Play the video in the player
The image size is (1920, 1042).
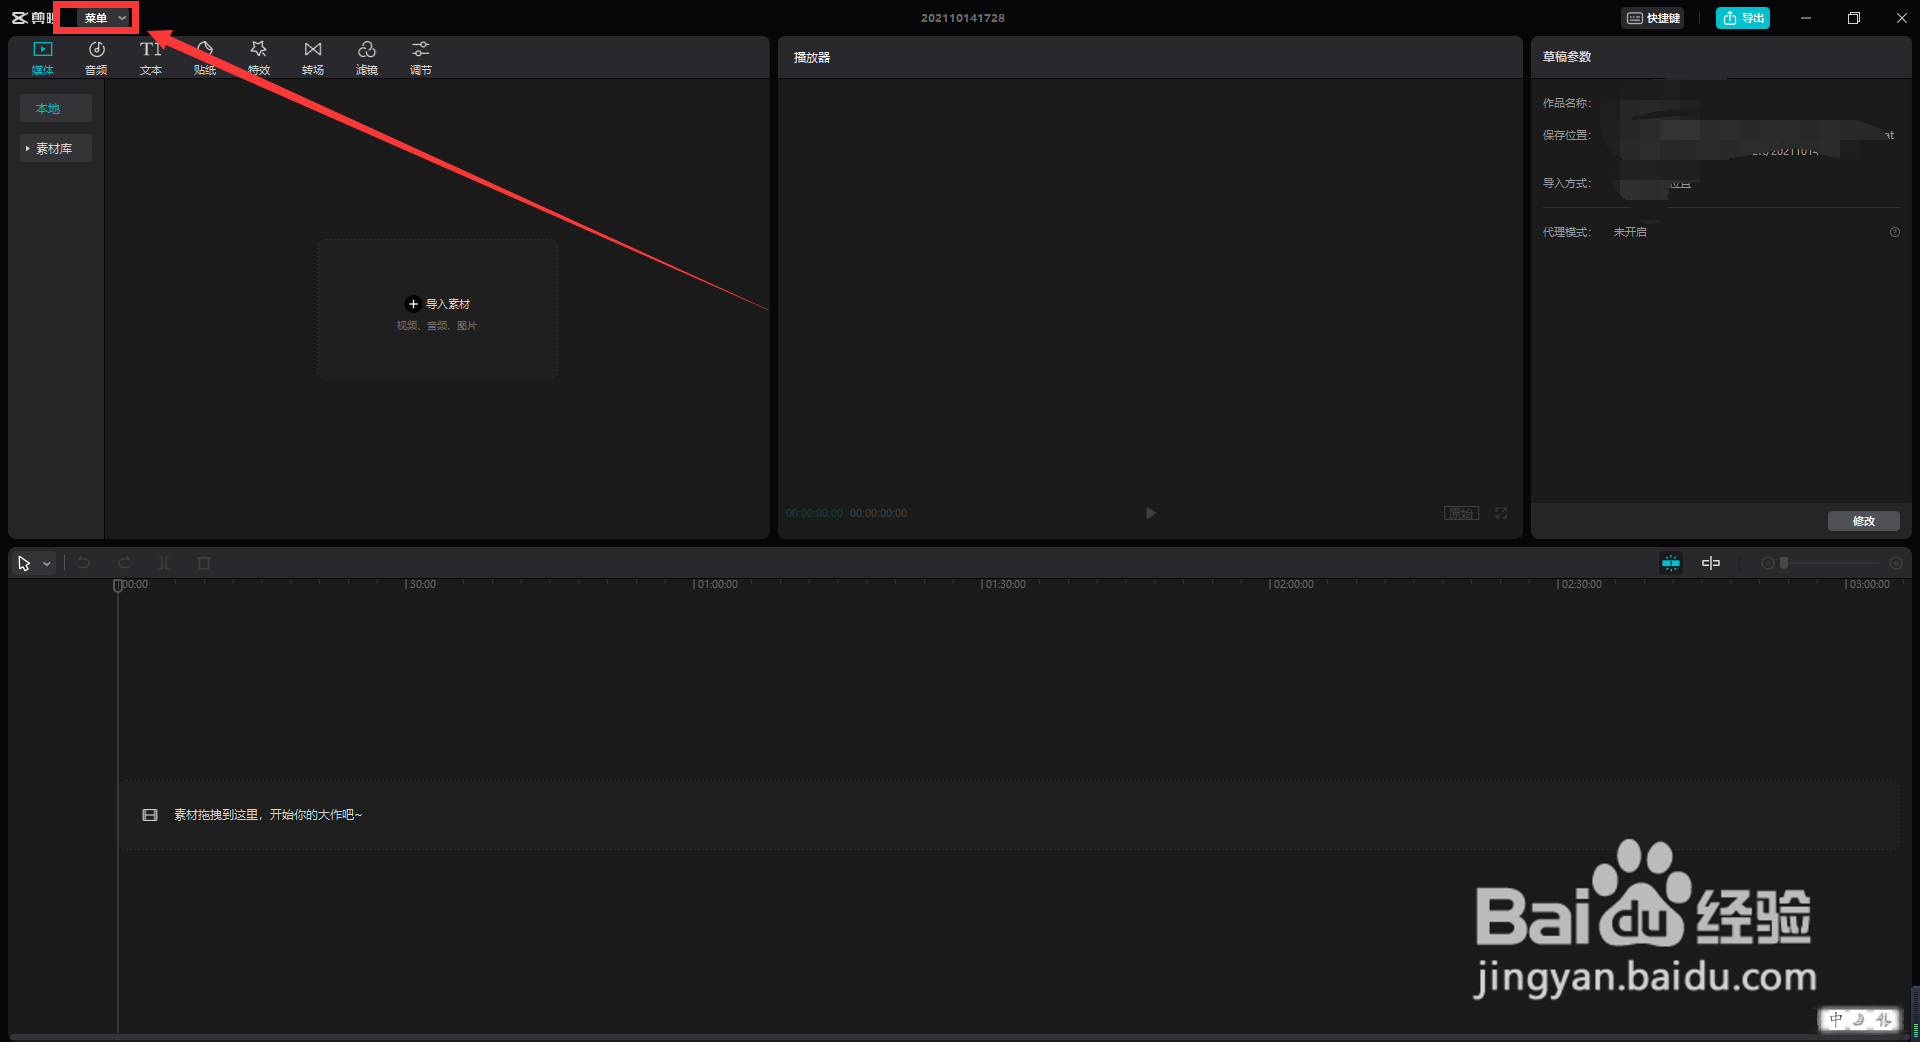pos(1150,513)
